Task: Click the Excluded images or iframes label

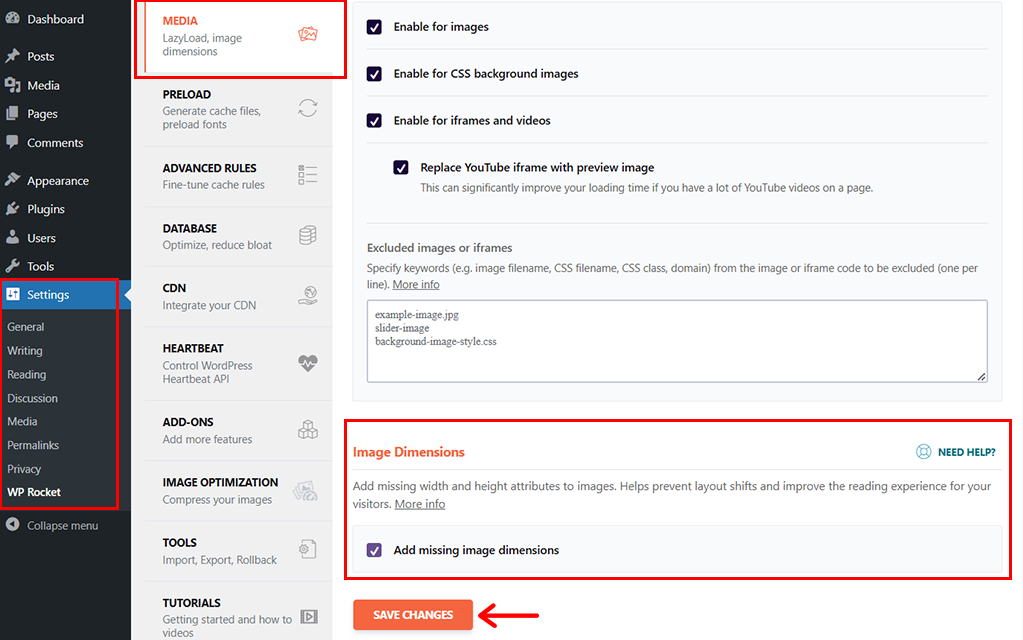Action: point(439,248)
